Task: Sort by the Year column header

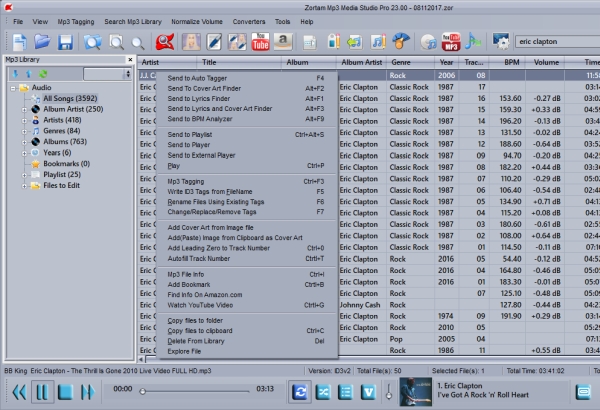Action: click(446, 62)
